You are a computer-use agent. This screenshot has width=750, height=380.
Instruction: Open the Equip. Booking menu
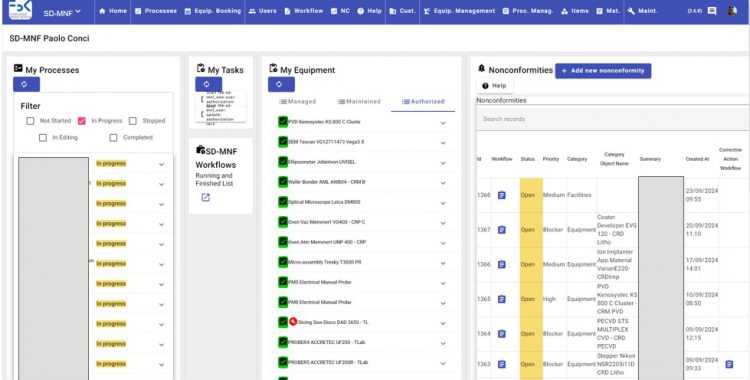[212, 11]
